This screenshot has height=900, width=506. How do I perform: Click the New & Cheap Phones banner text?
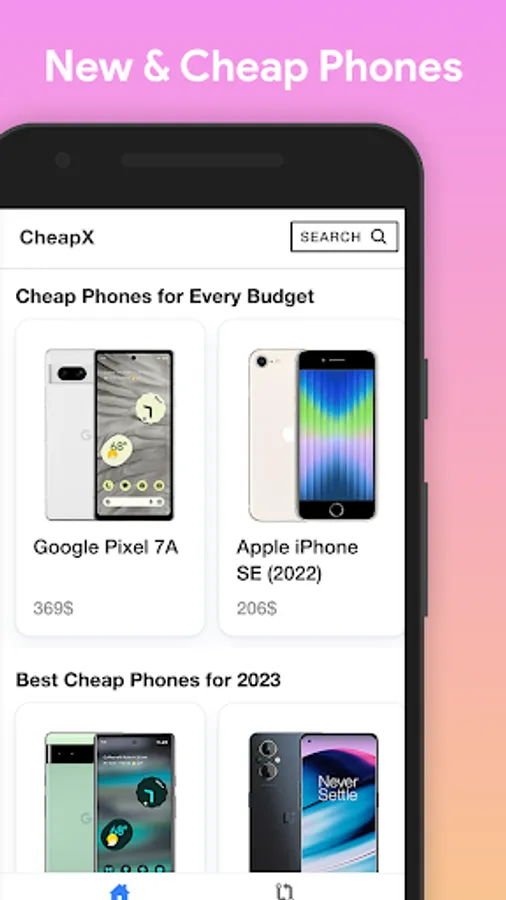pos(254,67)
